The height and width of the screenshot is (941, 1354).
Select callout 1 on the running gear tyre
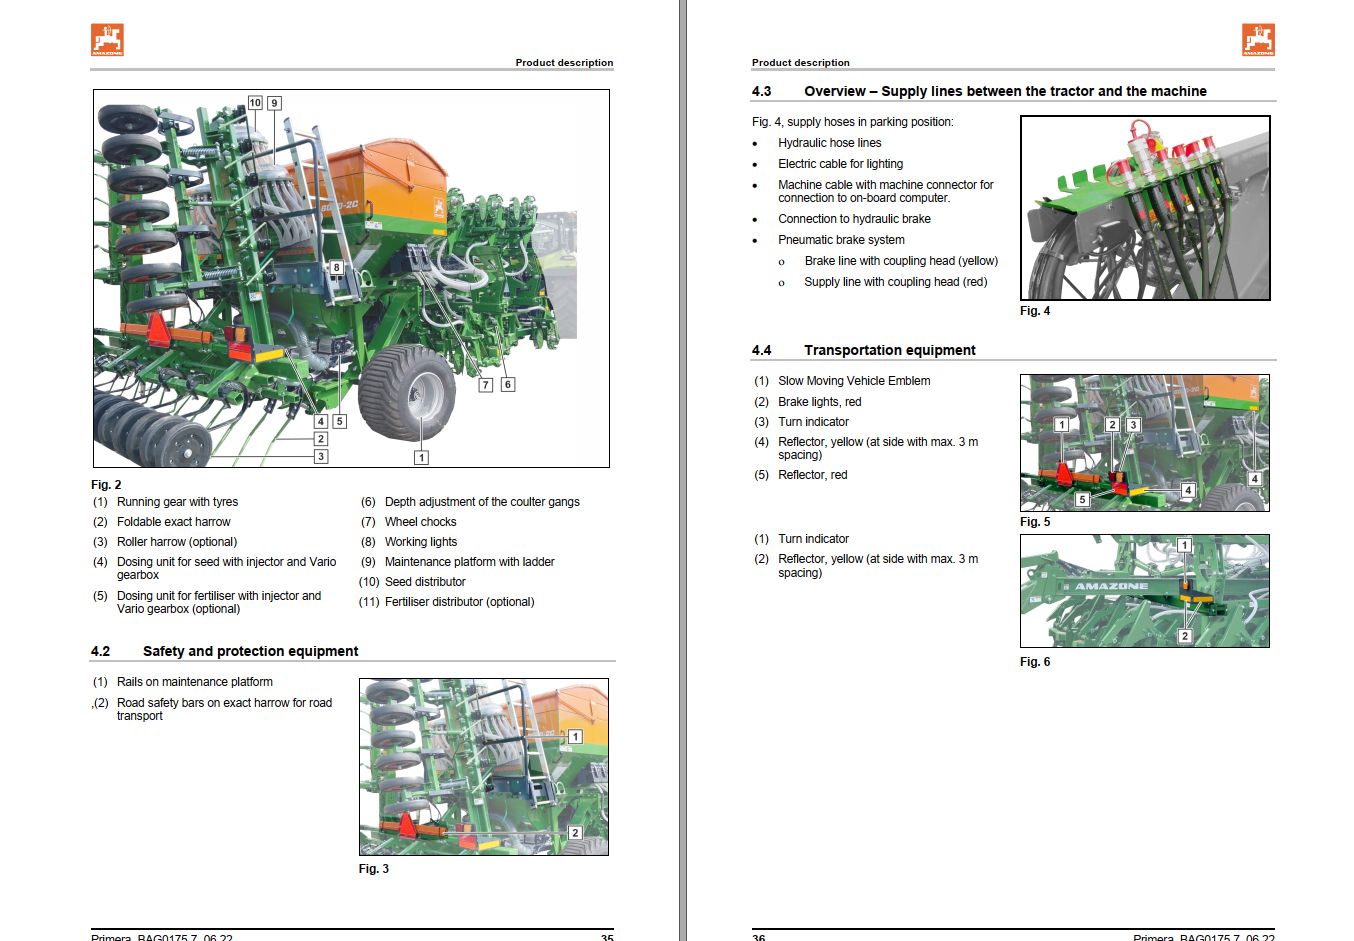[421, 457]
